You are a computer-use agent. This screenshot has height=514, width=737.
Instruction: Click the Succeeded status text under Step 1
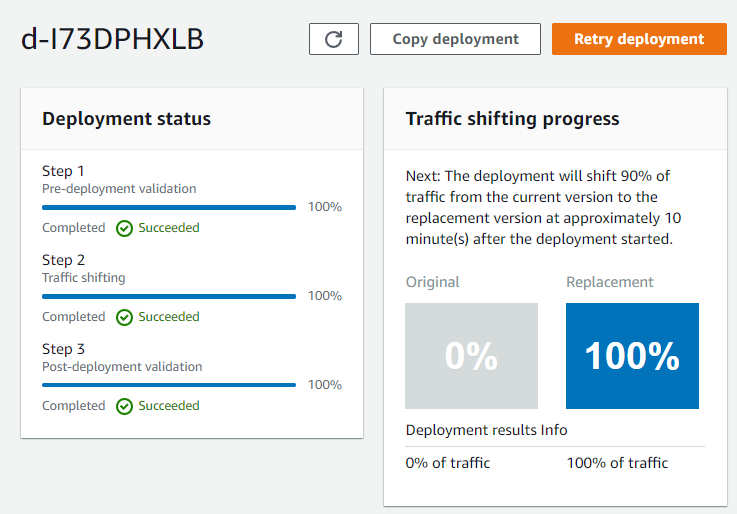pyautogui.click(x=169, y=228)
